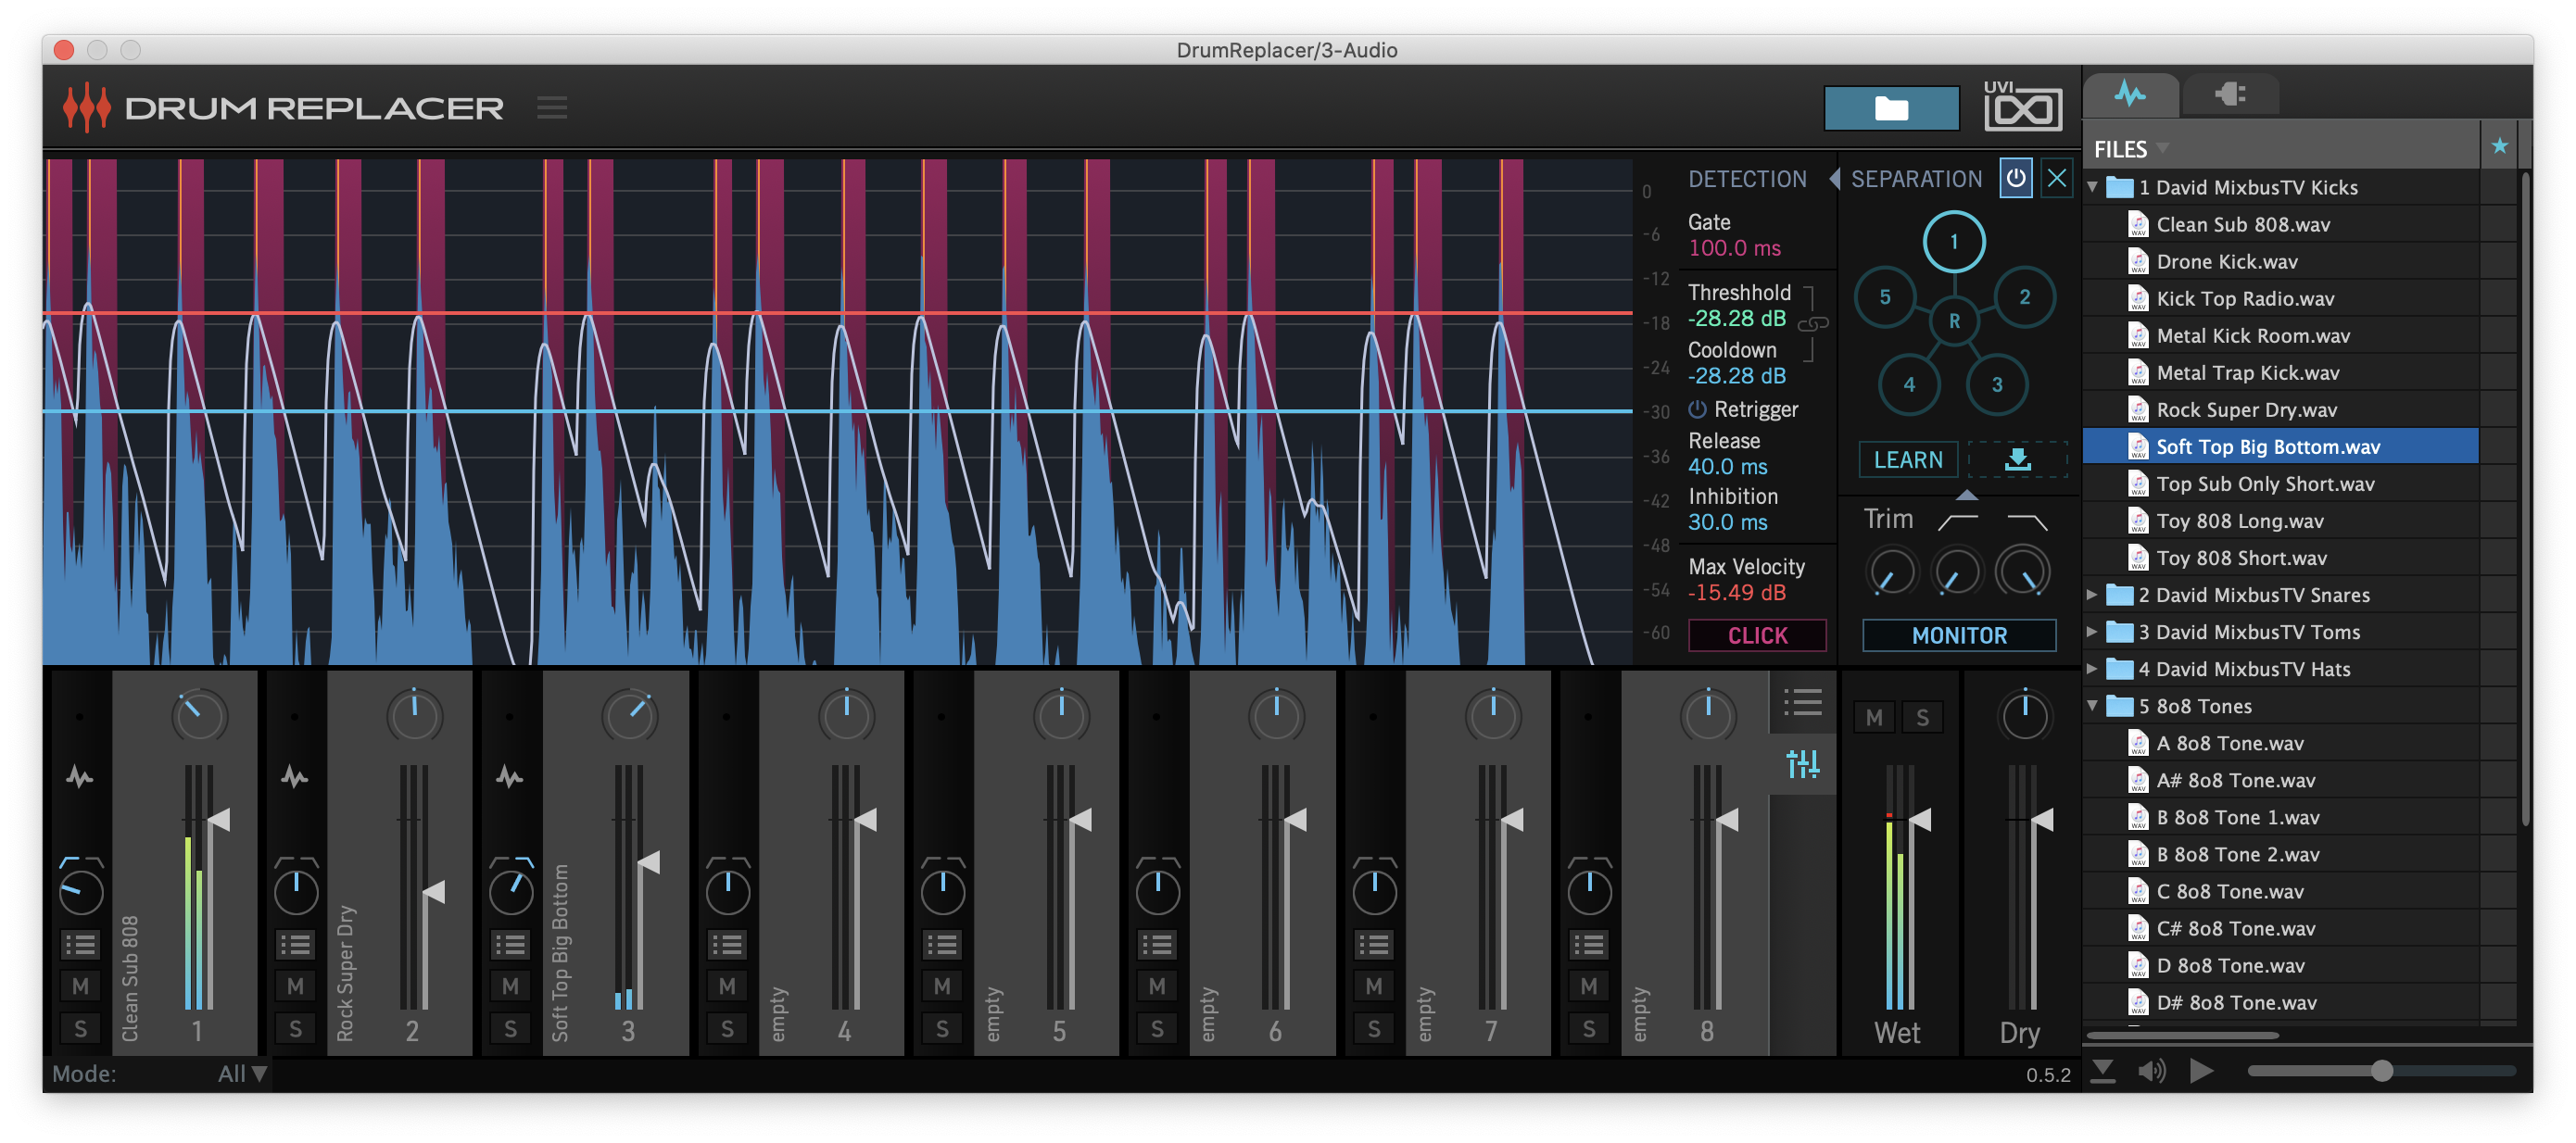Open the DRUM REPLACER hamburger menu
Viewport: 2576px width, 1143px height.
pyautogui.click(x=553, y=107)
